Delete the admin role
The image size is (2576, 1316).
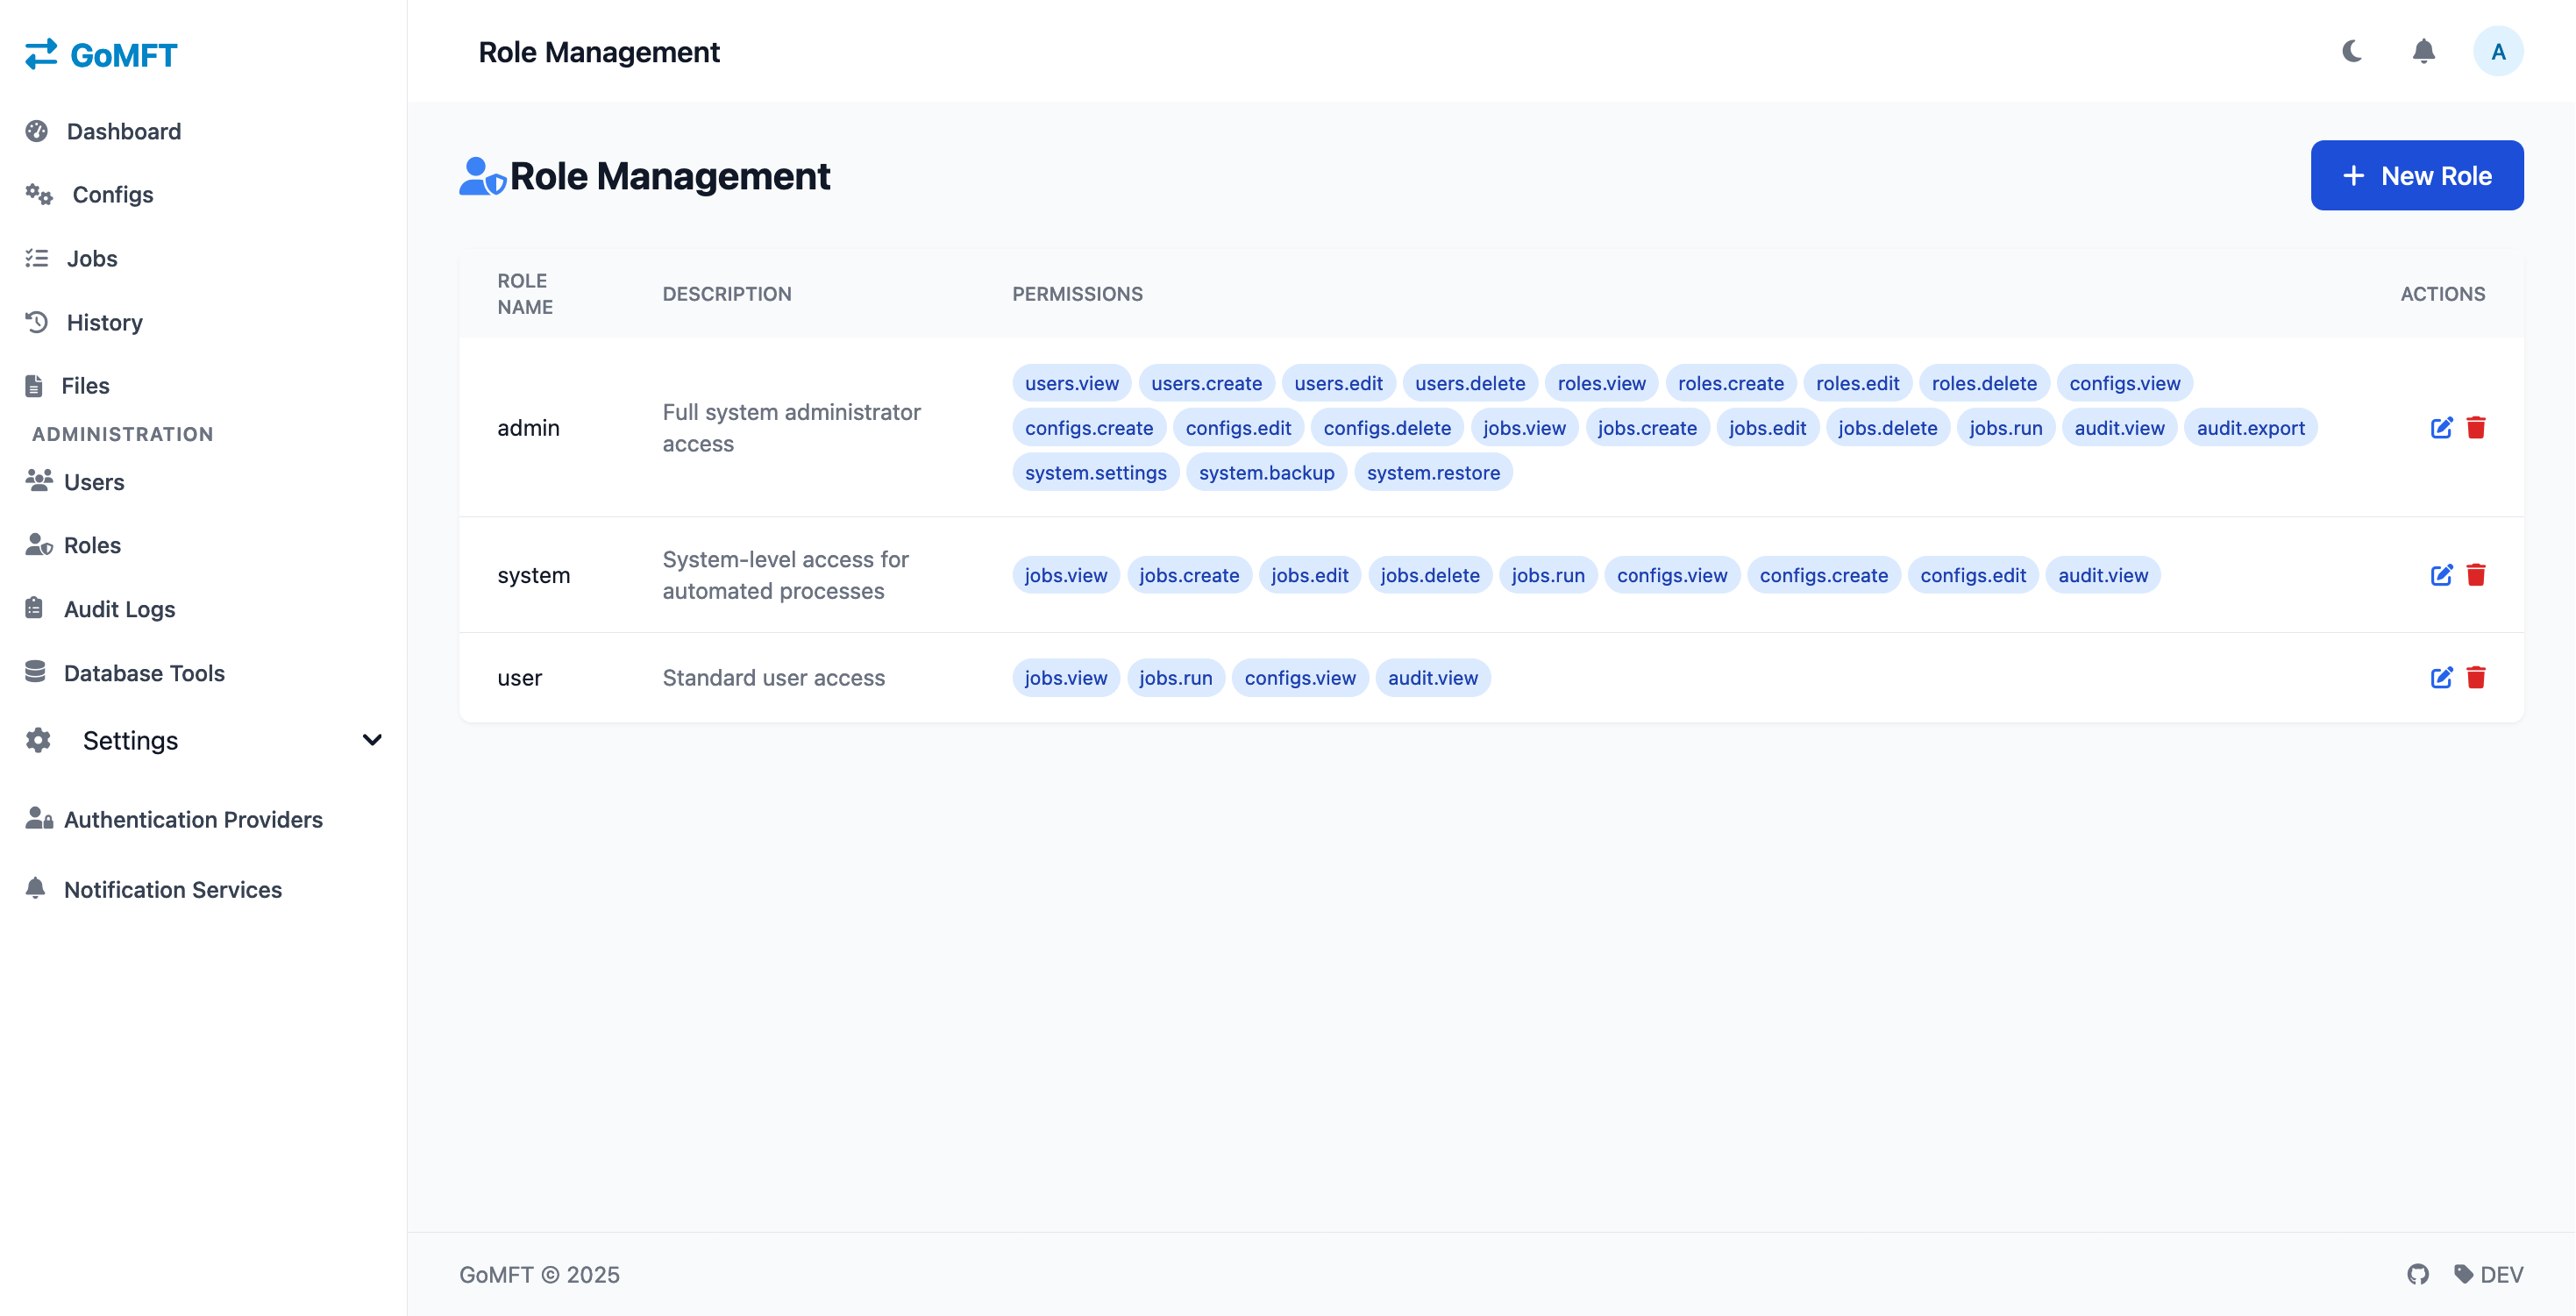2475,428
